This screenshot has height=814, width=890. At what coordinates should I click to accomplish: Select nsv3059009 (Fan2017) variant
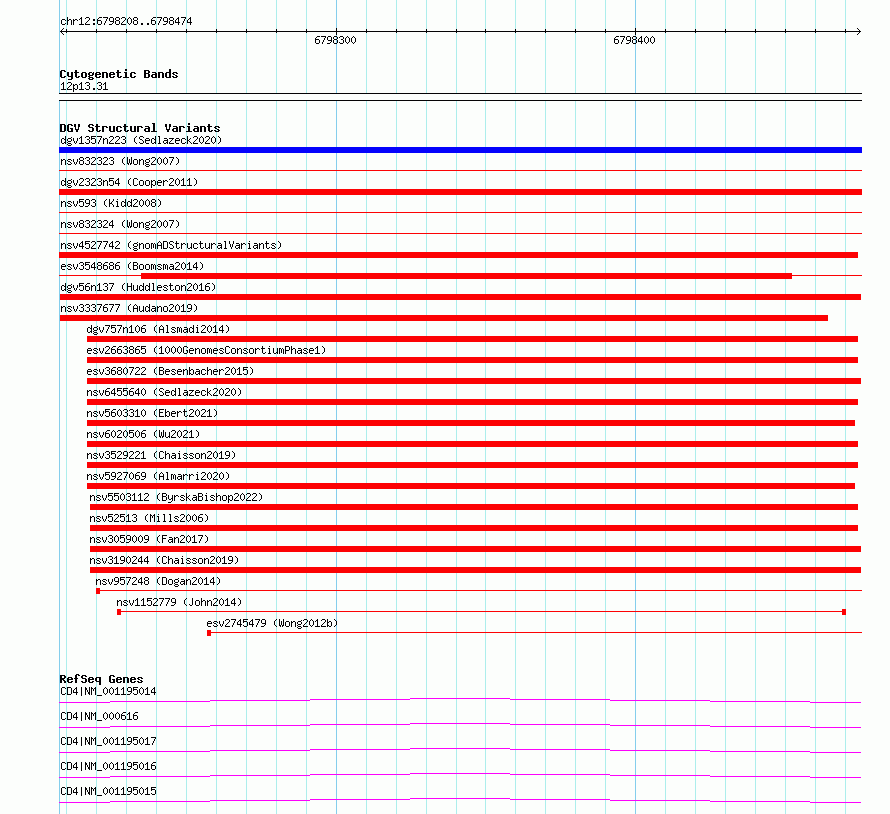coord(149,539)
